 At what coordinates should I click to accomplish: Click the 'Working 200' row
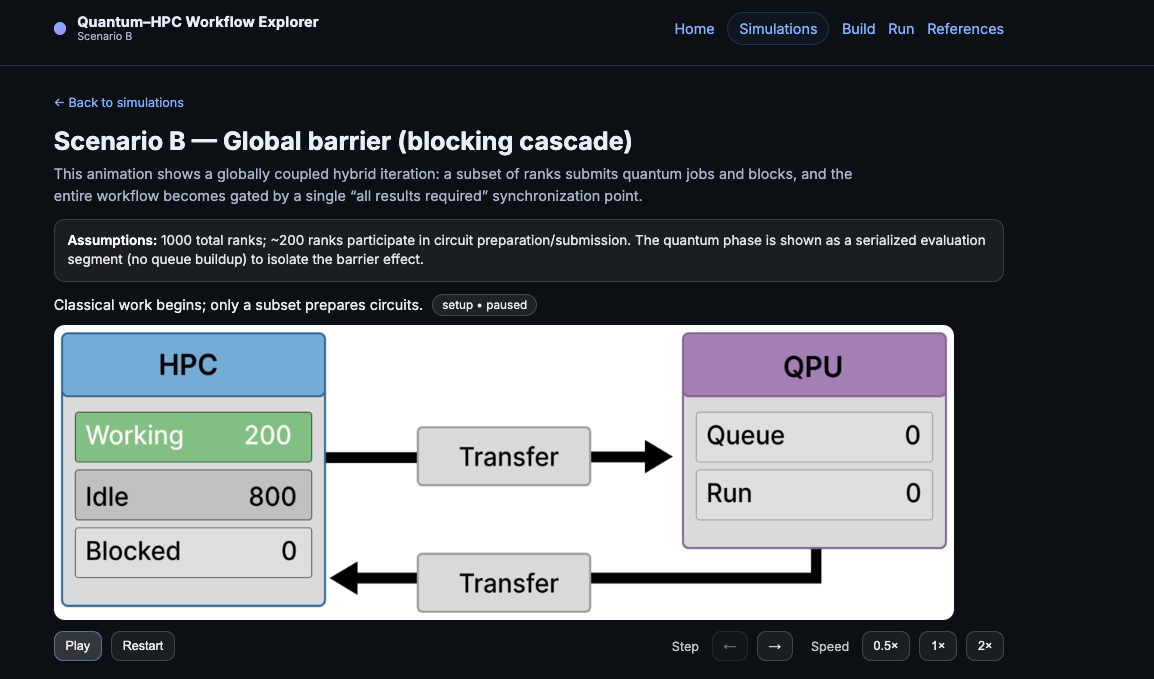click(x=192, y=436)
